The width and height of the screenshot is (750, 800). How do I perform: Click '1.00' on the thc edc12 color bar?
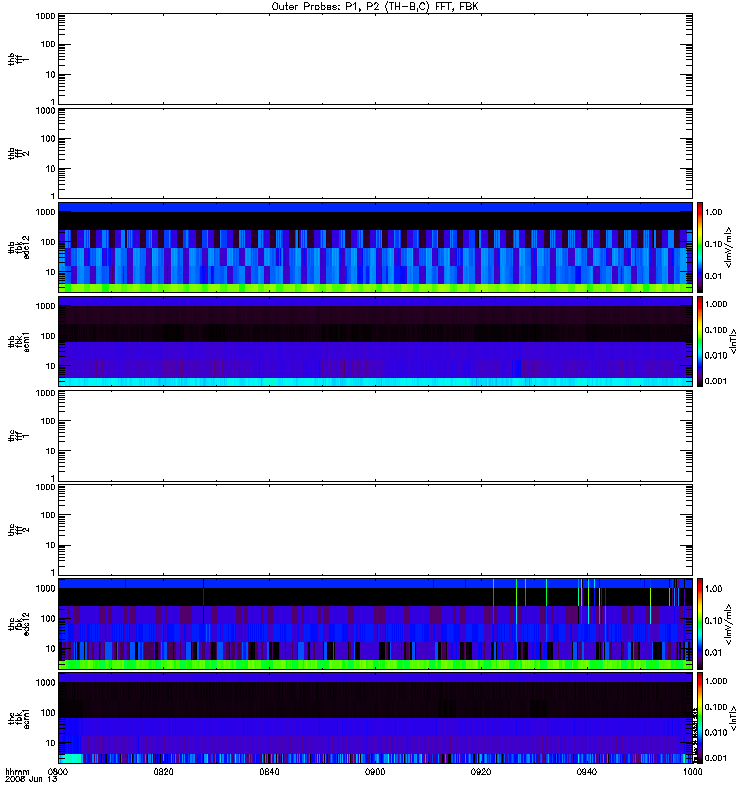(713, 589)
